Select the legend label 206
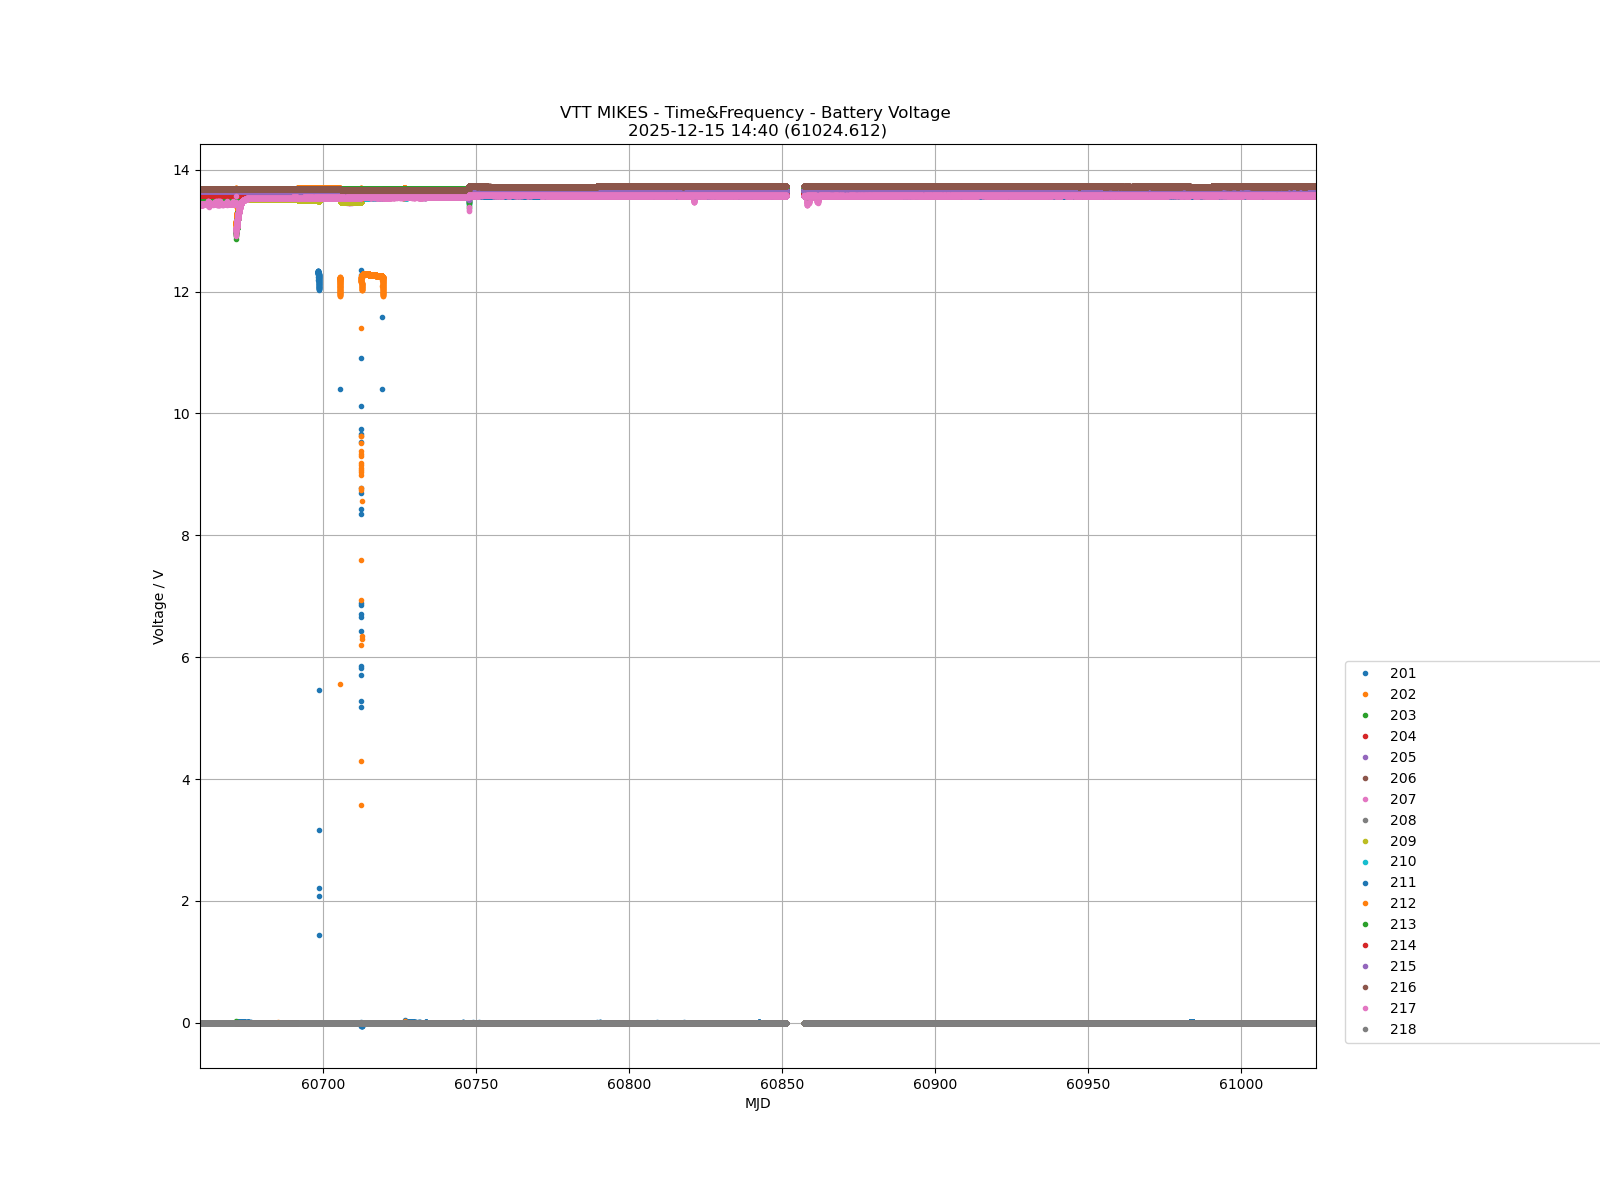Viewport: 1600px width, 1200px height. (x=1402, y=779)
